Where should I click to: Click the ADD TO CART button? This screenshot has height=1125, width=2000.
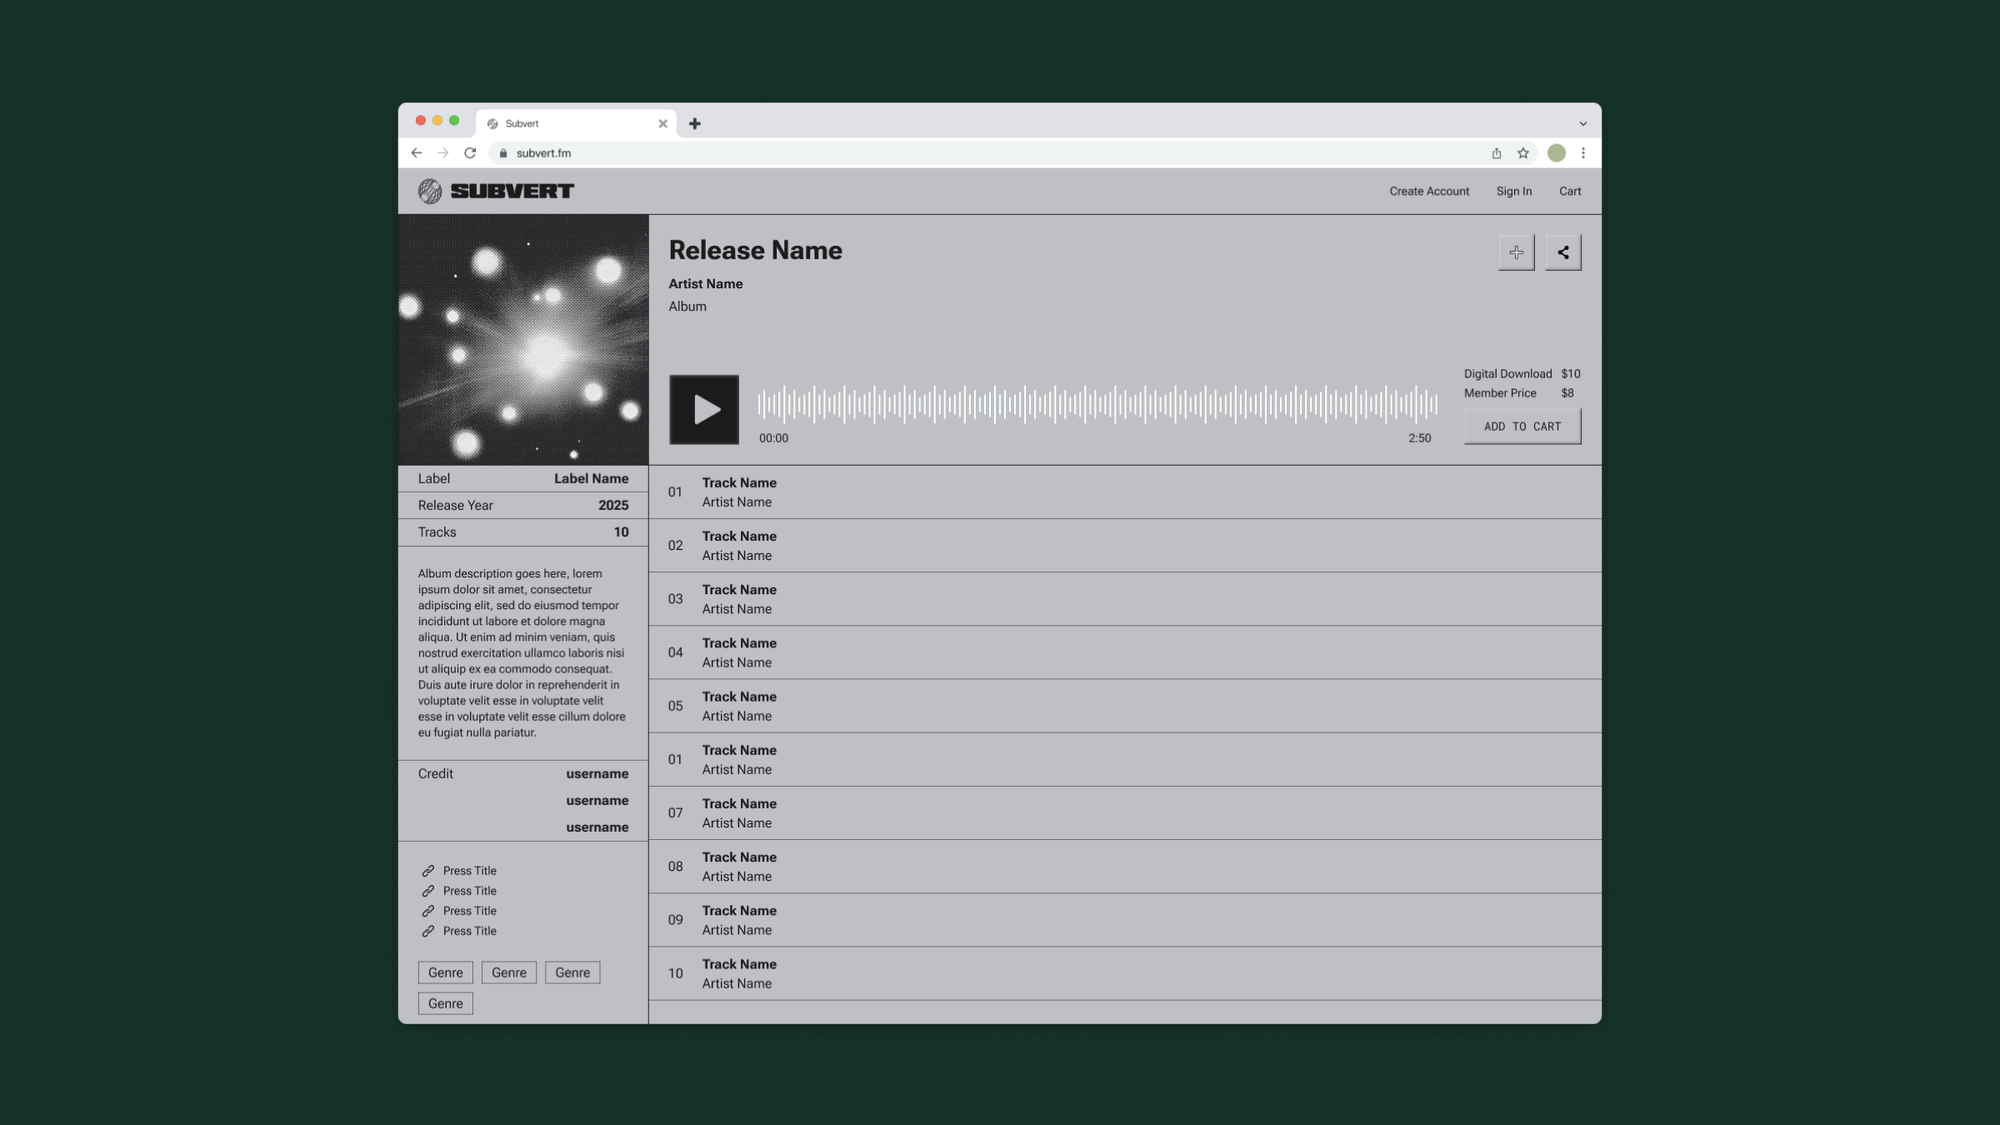click(x=1522, y=427)
